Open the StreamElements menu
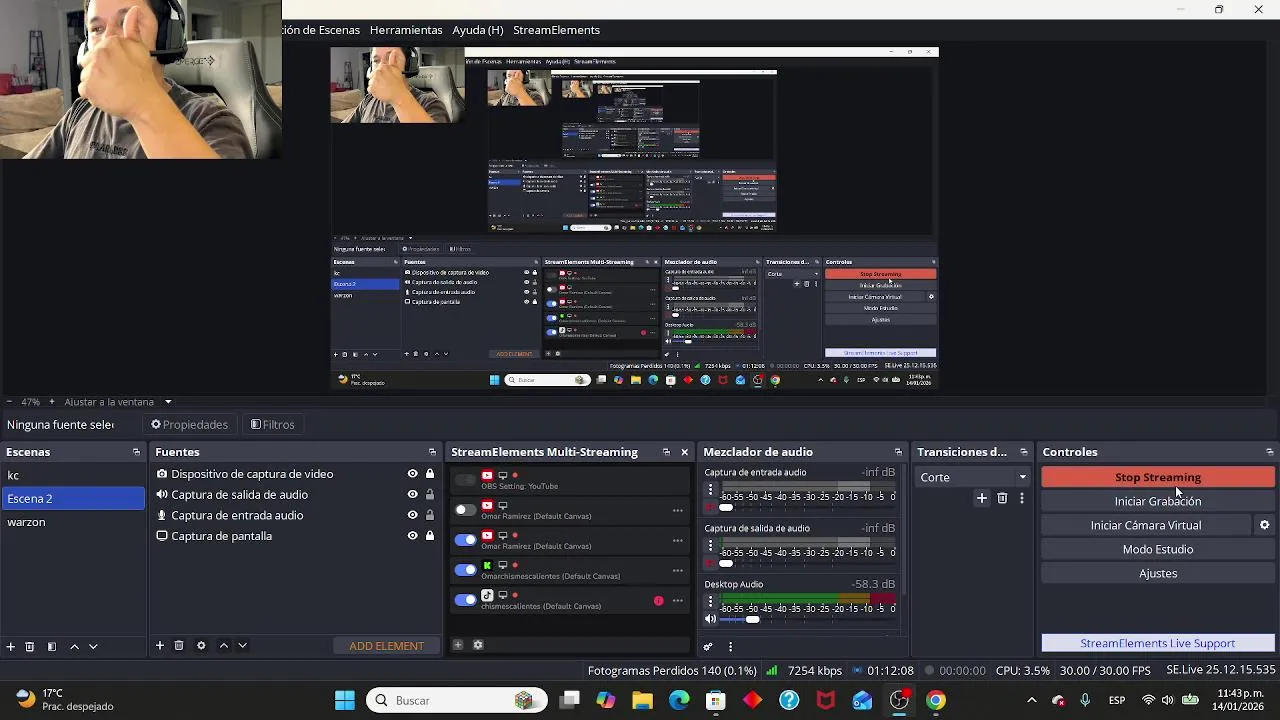The width and height of the screenshot is (1280, 720). tap(556, 30)
